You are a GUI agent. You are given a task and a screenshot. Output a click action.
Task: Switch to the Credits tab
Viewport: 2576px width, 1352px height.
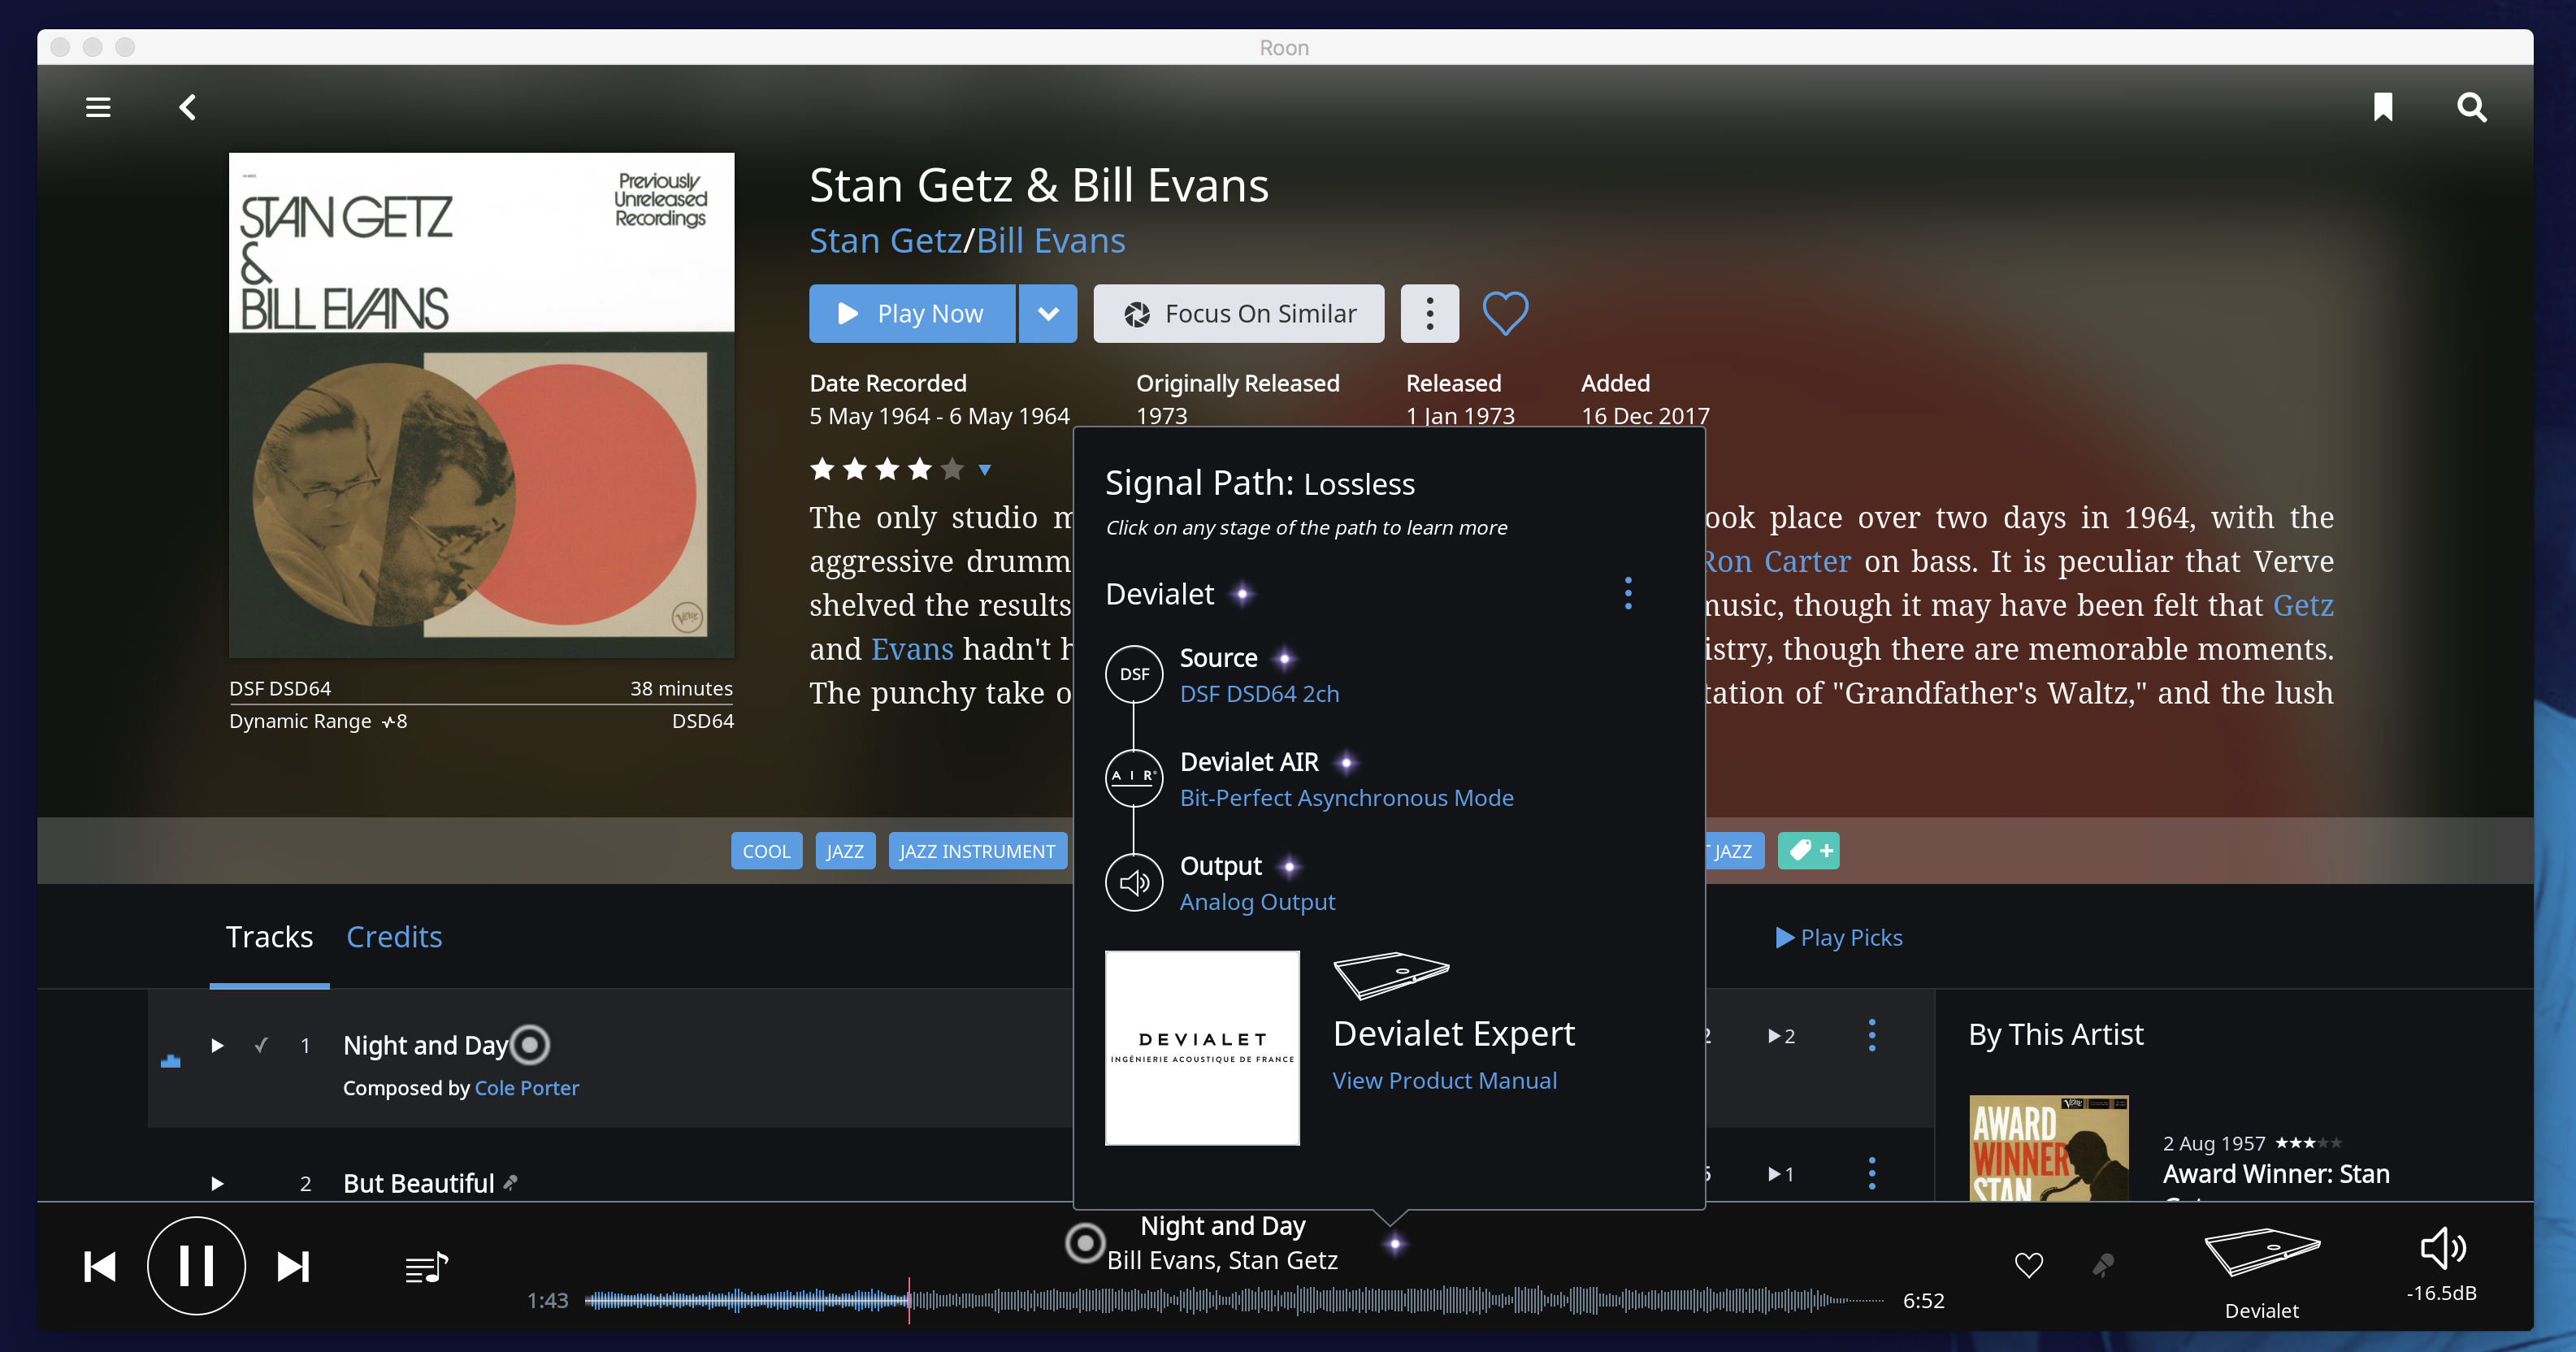(x=394, y=937)
